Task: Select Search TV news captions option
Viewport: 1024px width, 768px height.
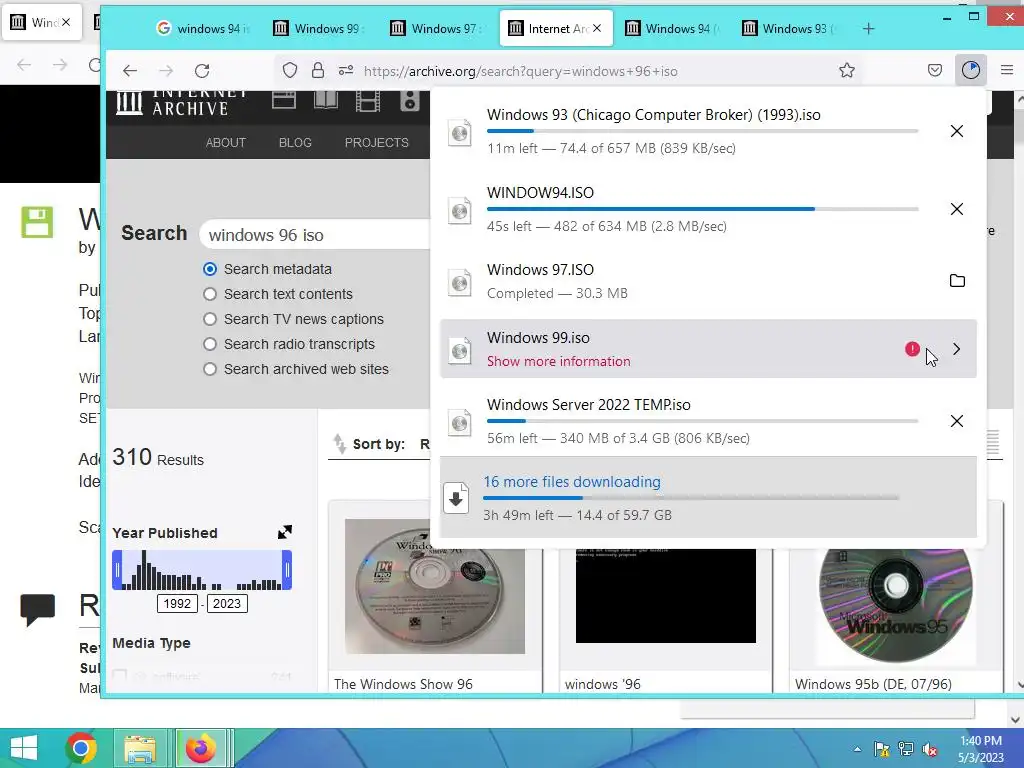Action: (x=210, y=319)
